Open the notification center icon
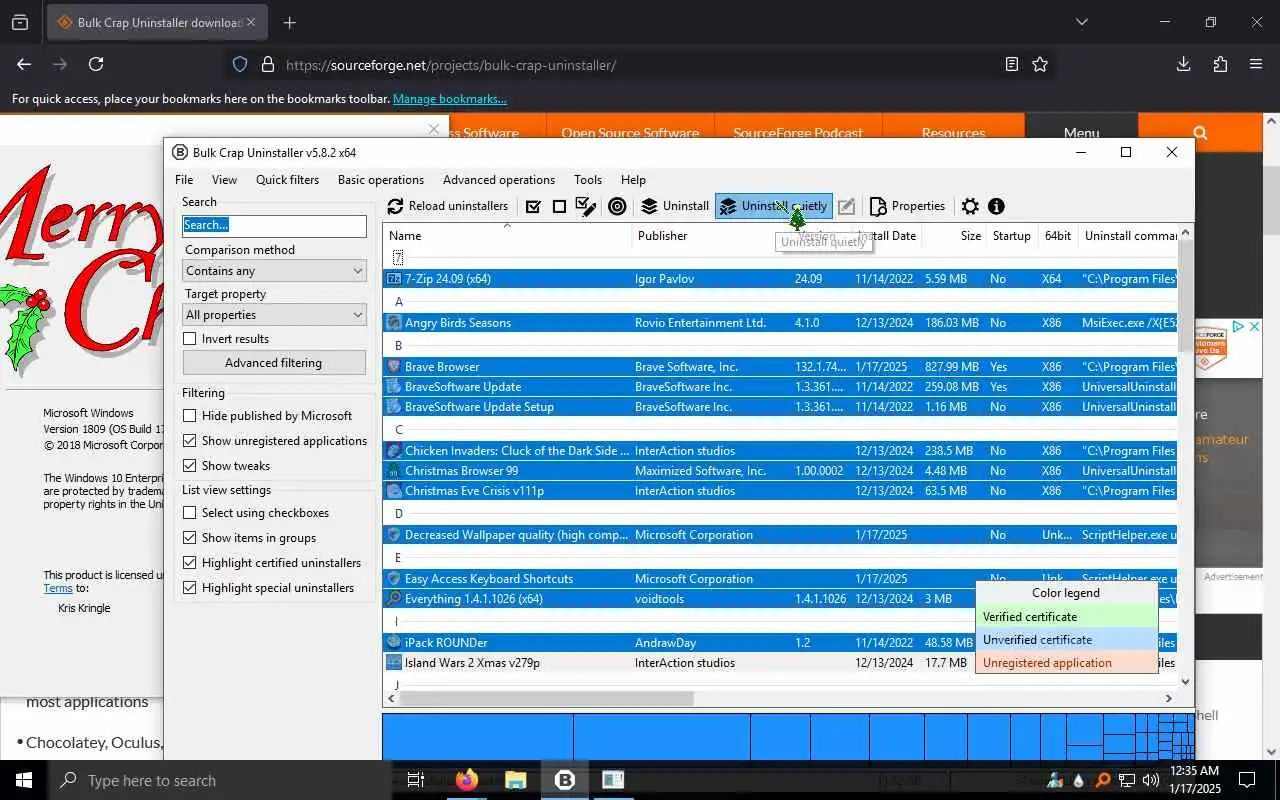 [x=1247, y=780]
